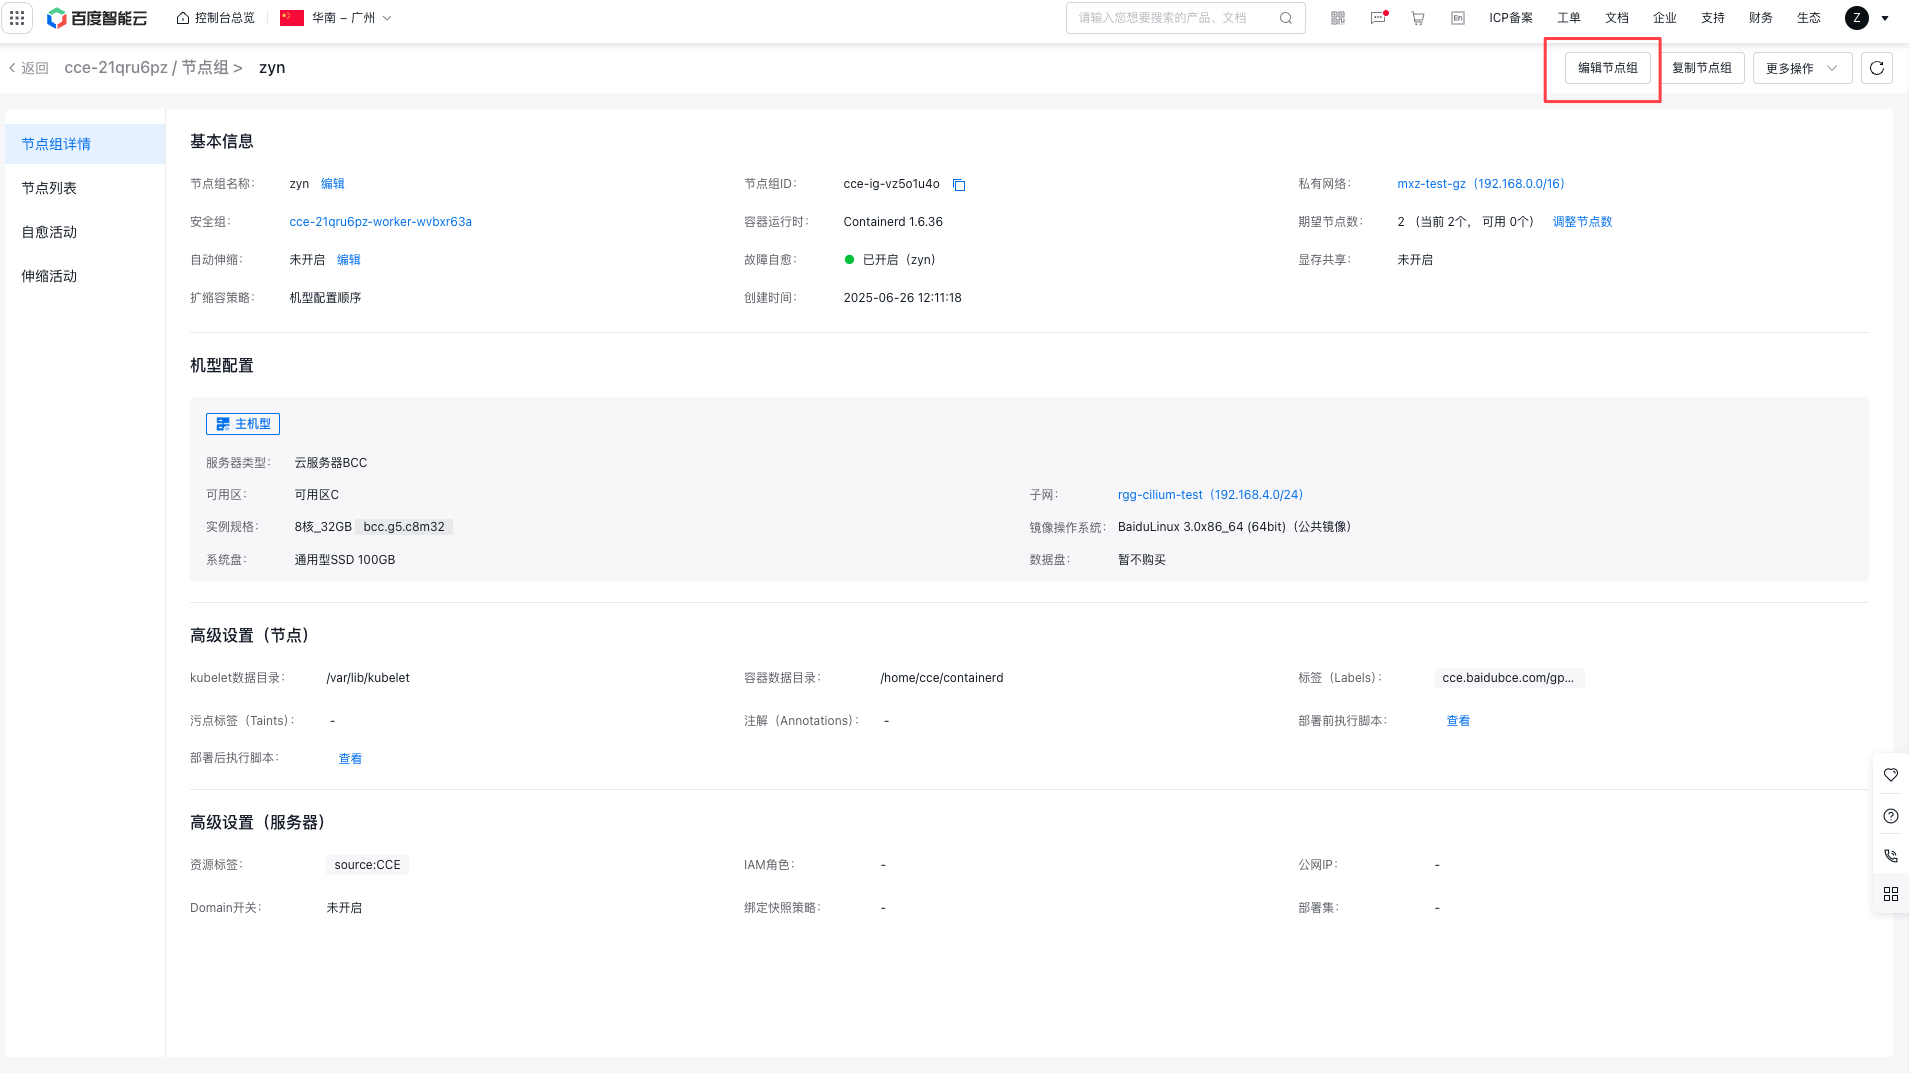Select the 自愈活动 sidebar tab
This screenshot has height=1073, width=1909.
click(85, 232)
